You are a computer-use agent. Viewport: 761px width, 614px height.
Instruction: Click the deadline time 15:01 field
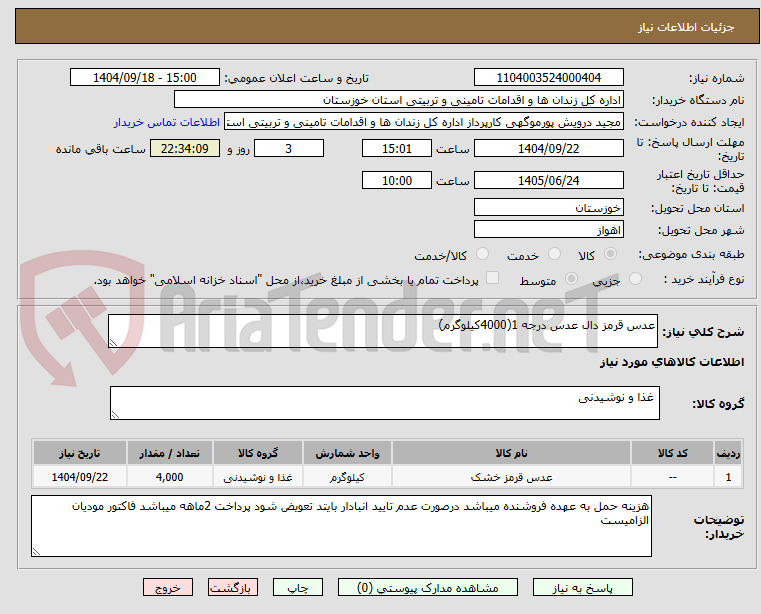(397, 149)
